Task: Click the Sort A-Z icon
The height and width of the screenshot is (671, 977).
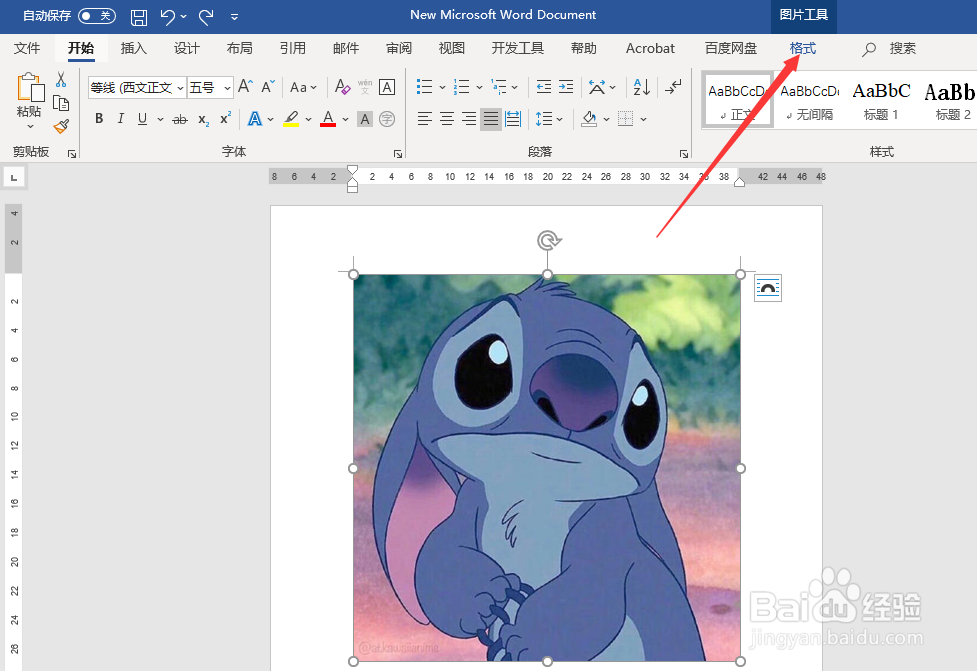Action: pyautogui.click(x=642, y=87)
